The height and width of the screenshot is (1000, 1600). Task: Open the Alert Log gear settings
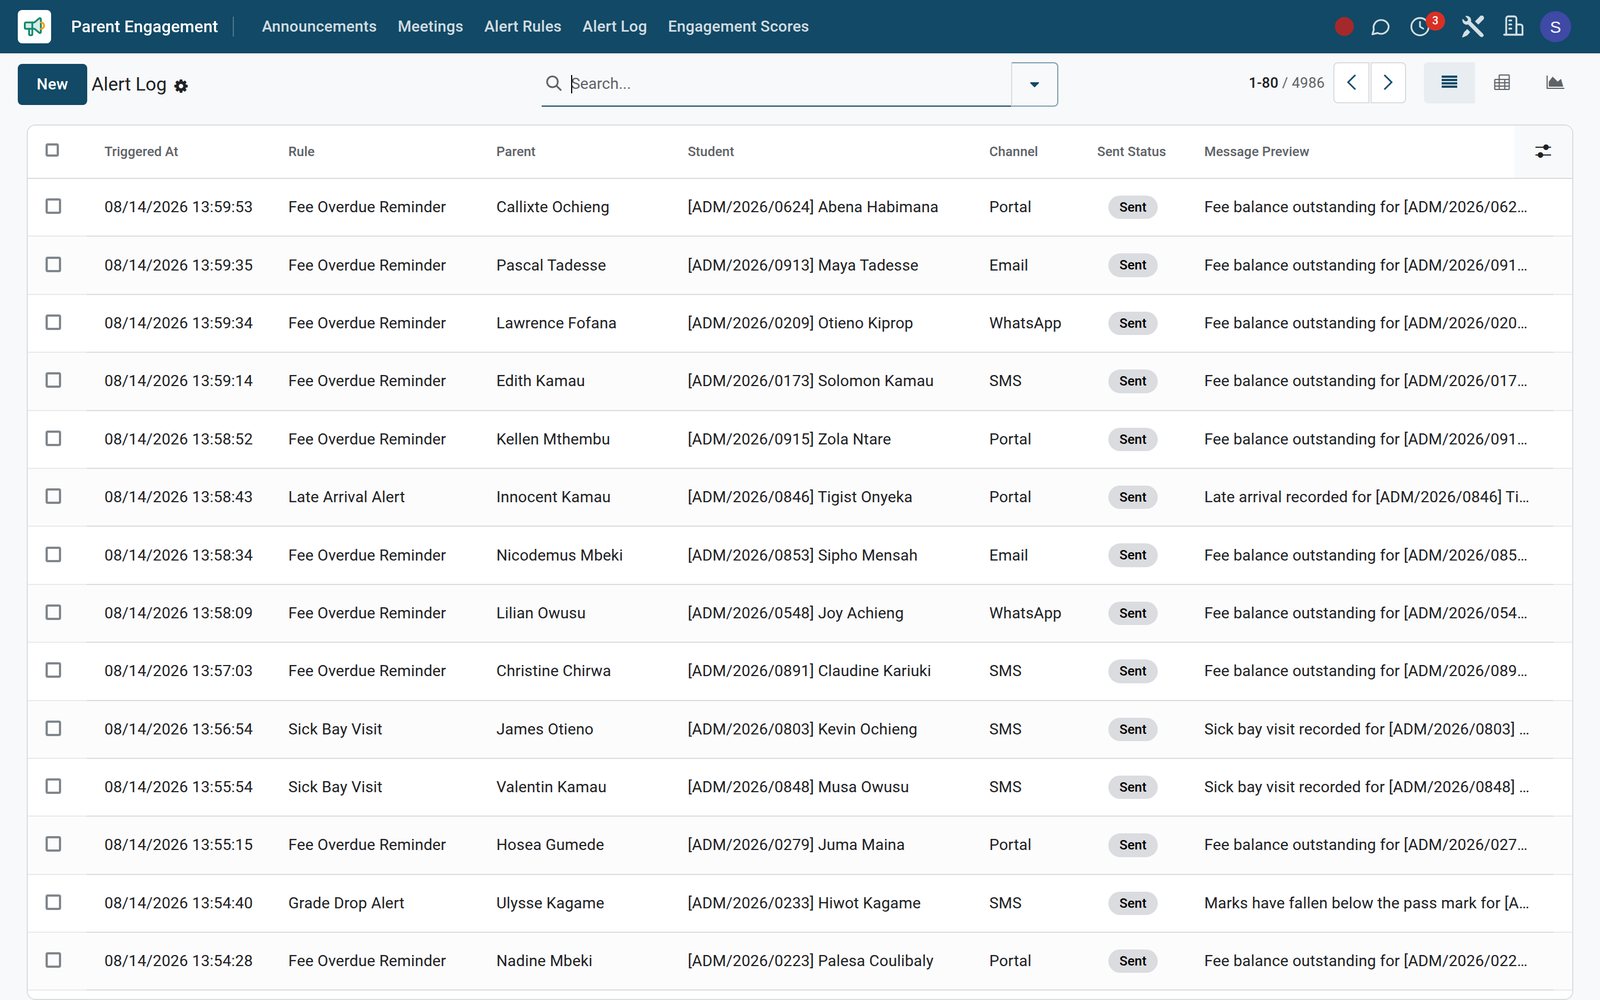[181, 86]
